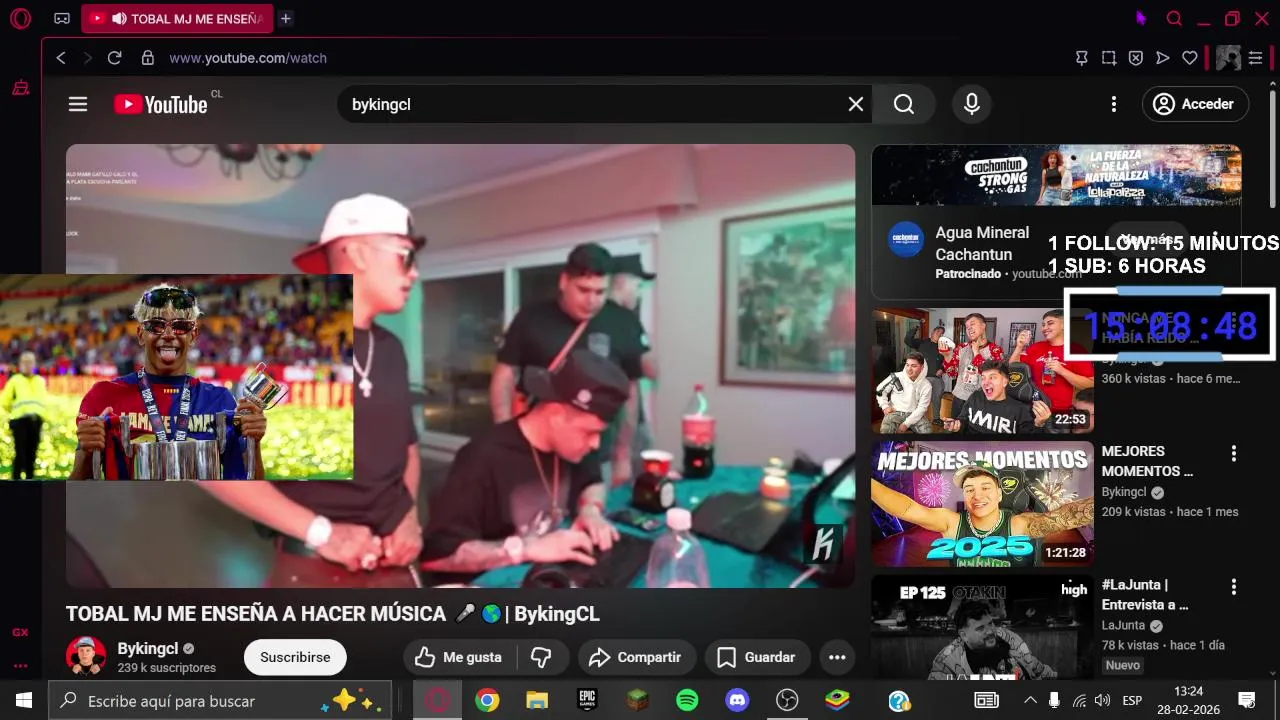Open MEJORES MOMENTOS 2025 thumbnail
The width and height of the screenshot is (1280, 720).
click(x=982, y=504)
